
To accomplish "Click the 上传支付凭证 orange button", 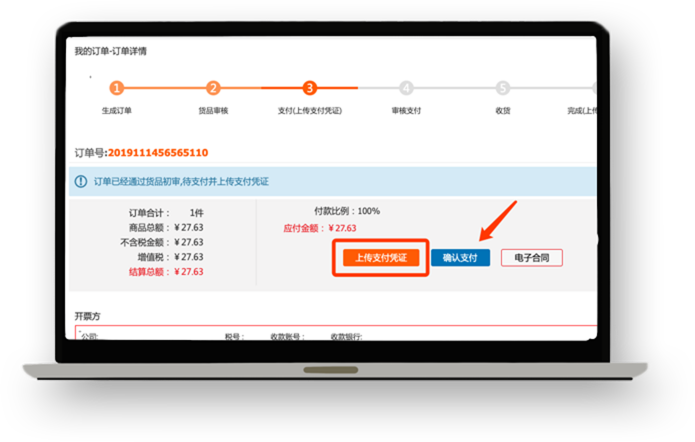I will tap(379, 258).
